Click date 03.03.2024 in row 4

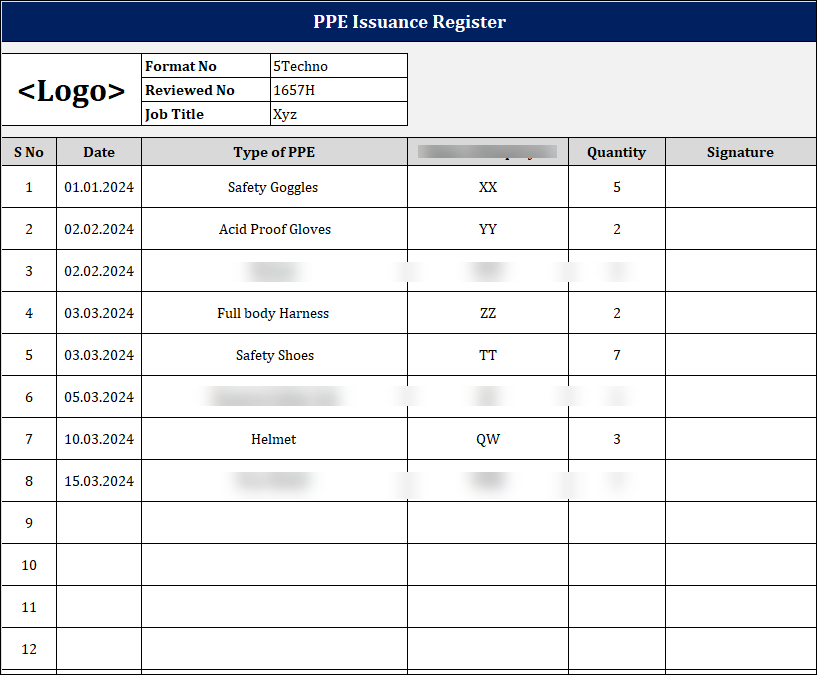(99, 313)
